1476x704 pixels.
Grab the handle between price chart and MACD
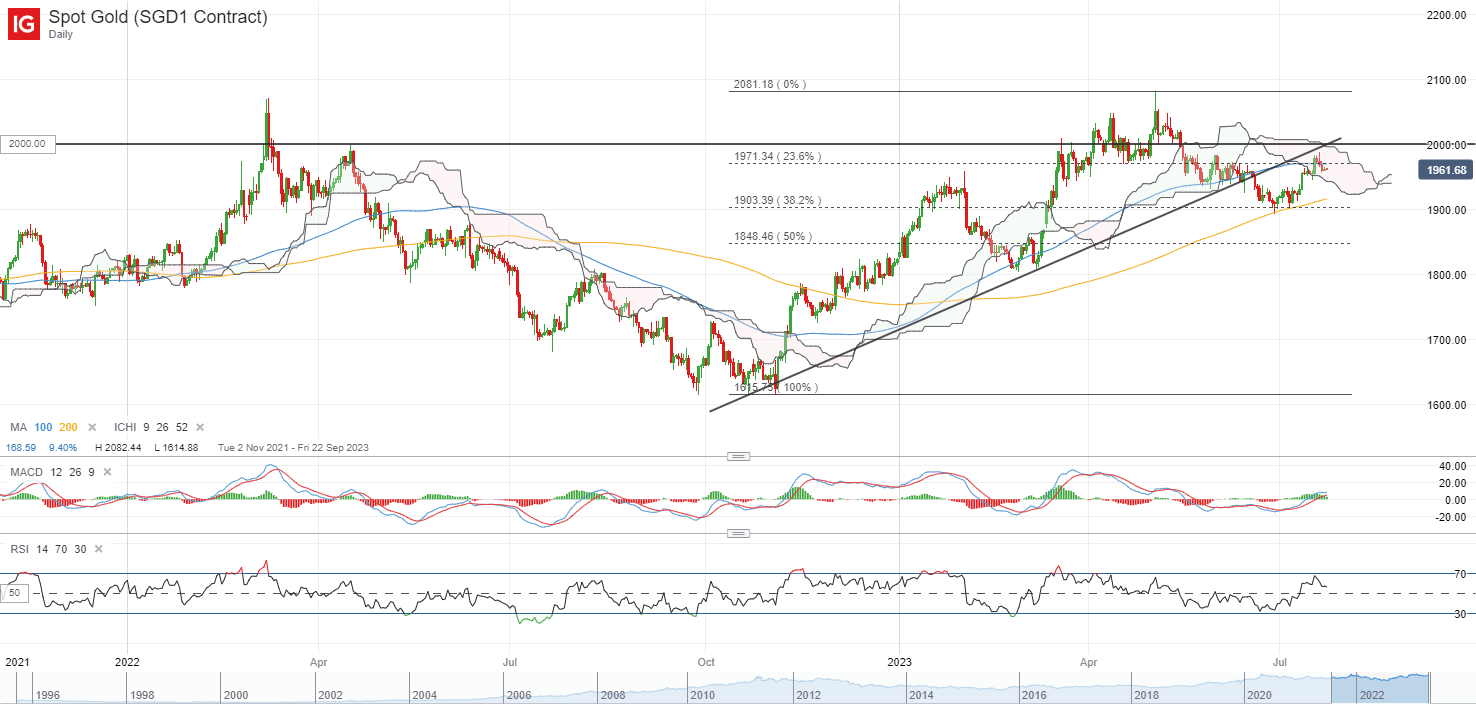(x=738, y=457)
